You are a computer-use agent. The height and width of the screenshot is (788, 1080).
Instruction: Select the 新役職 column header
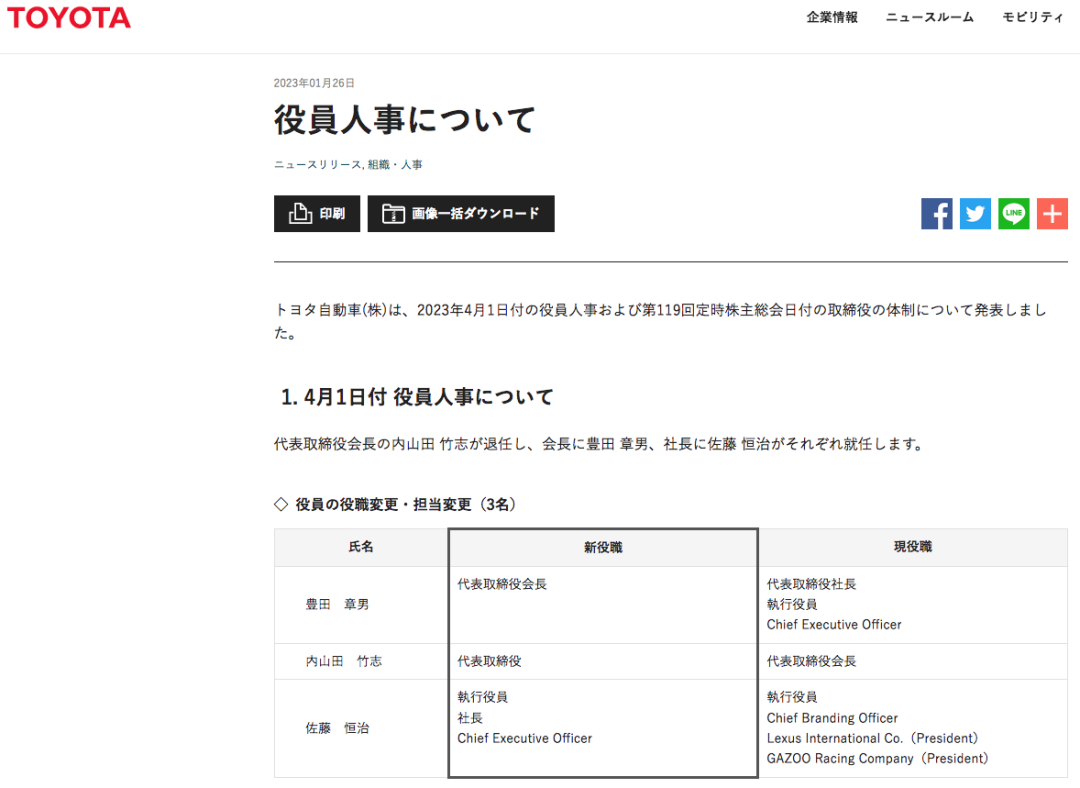click(x=603, y=547)
